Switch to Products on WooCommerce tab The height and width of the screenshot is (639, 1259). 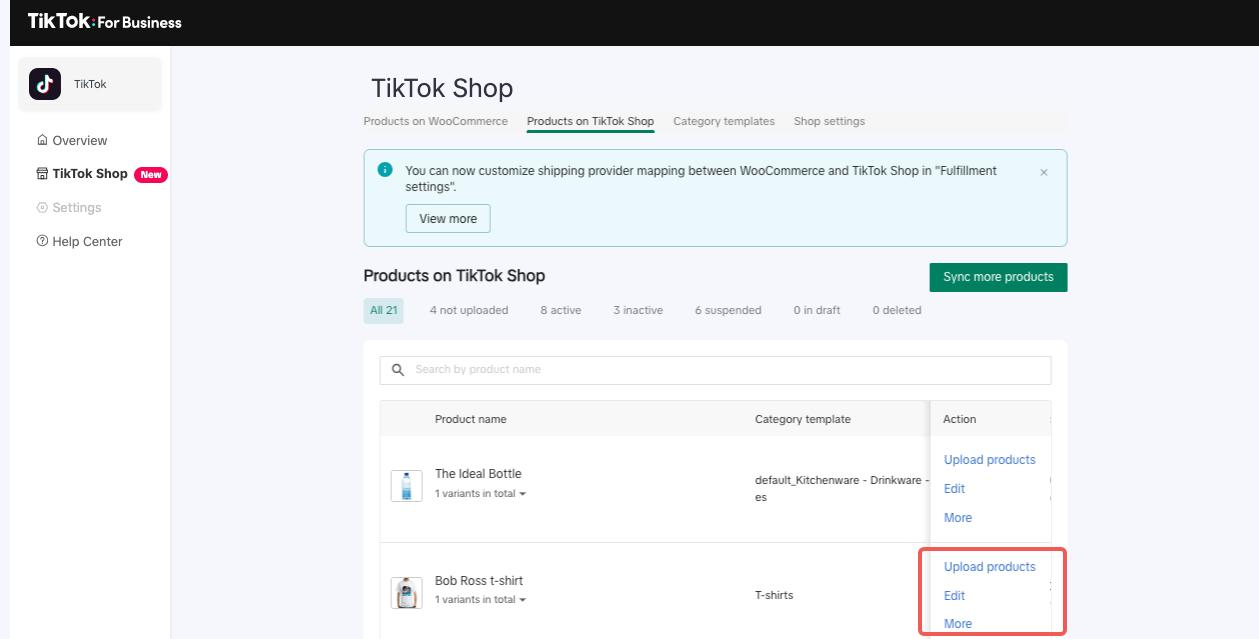[435, 121]
